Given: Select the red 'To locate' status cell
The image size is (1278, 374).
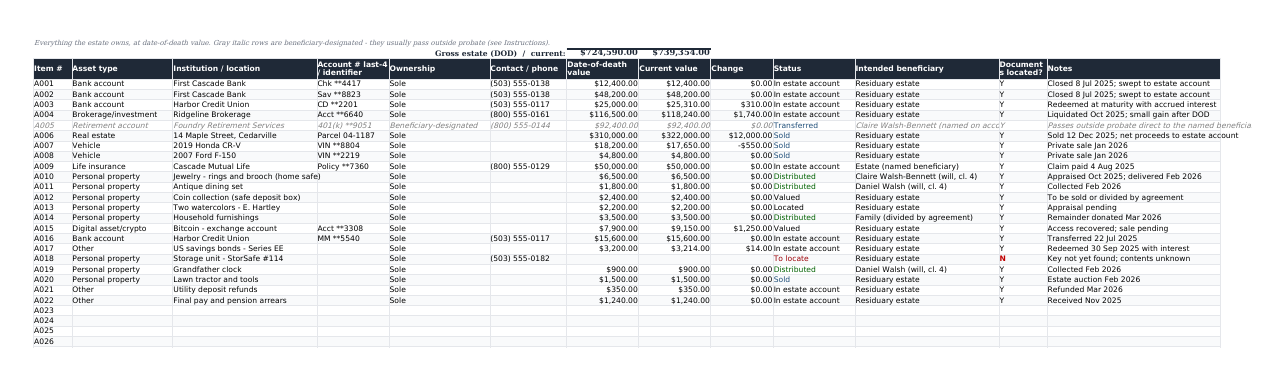Looking at the screenshot, I should coord(814,258).
